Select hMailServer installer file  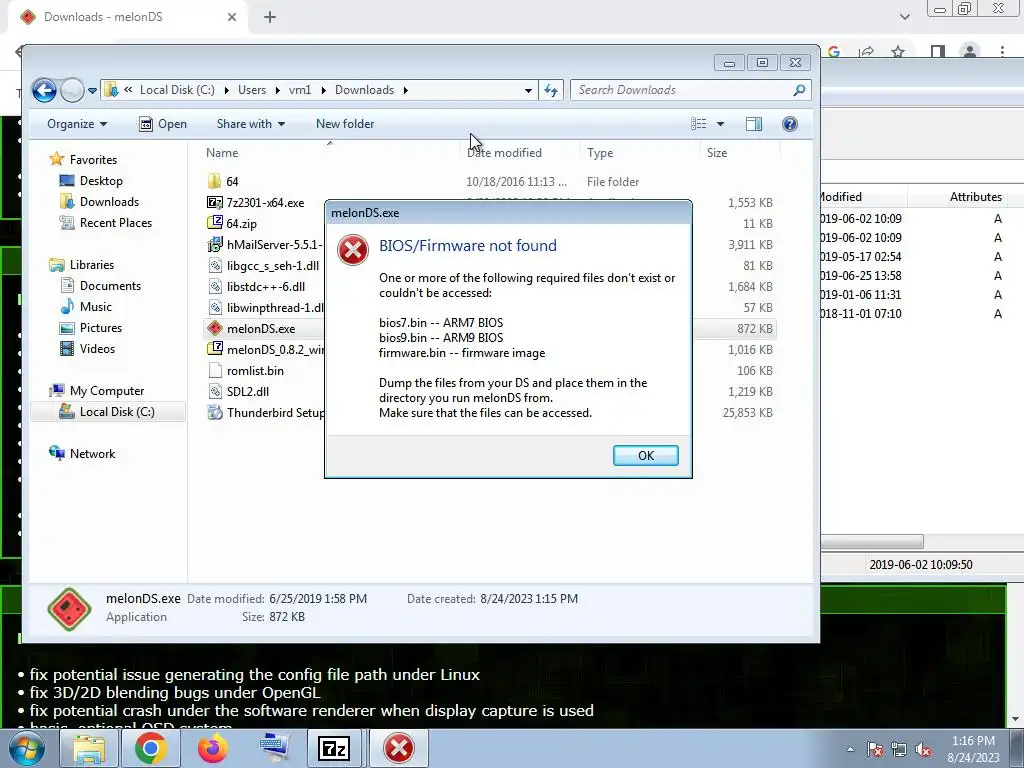click(x=274, y=245)
